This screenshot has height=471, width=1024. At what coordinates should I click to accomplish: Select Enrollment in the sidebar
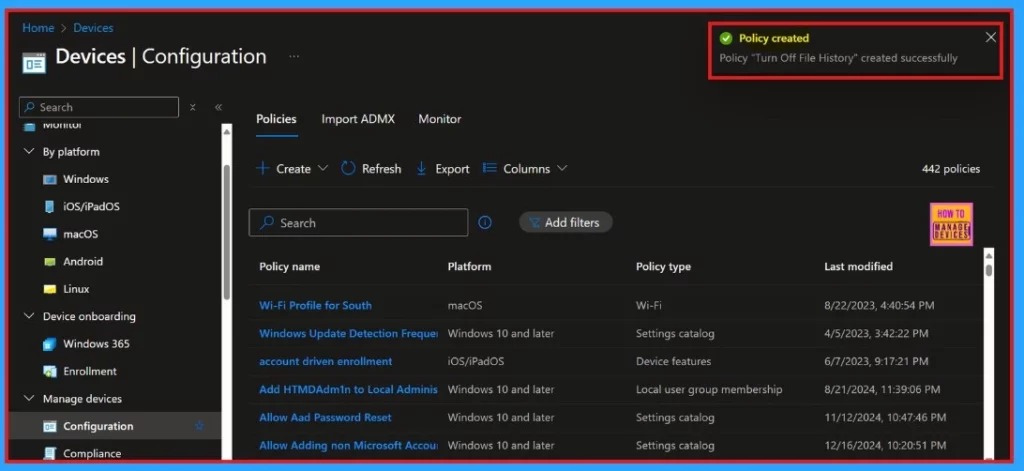point(89,371)
